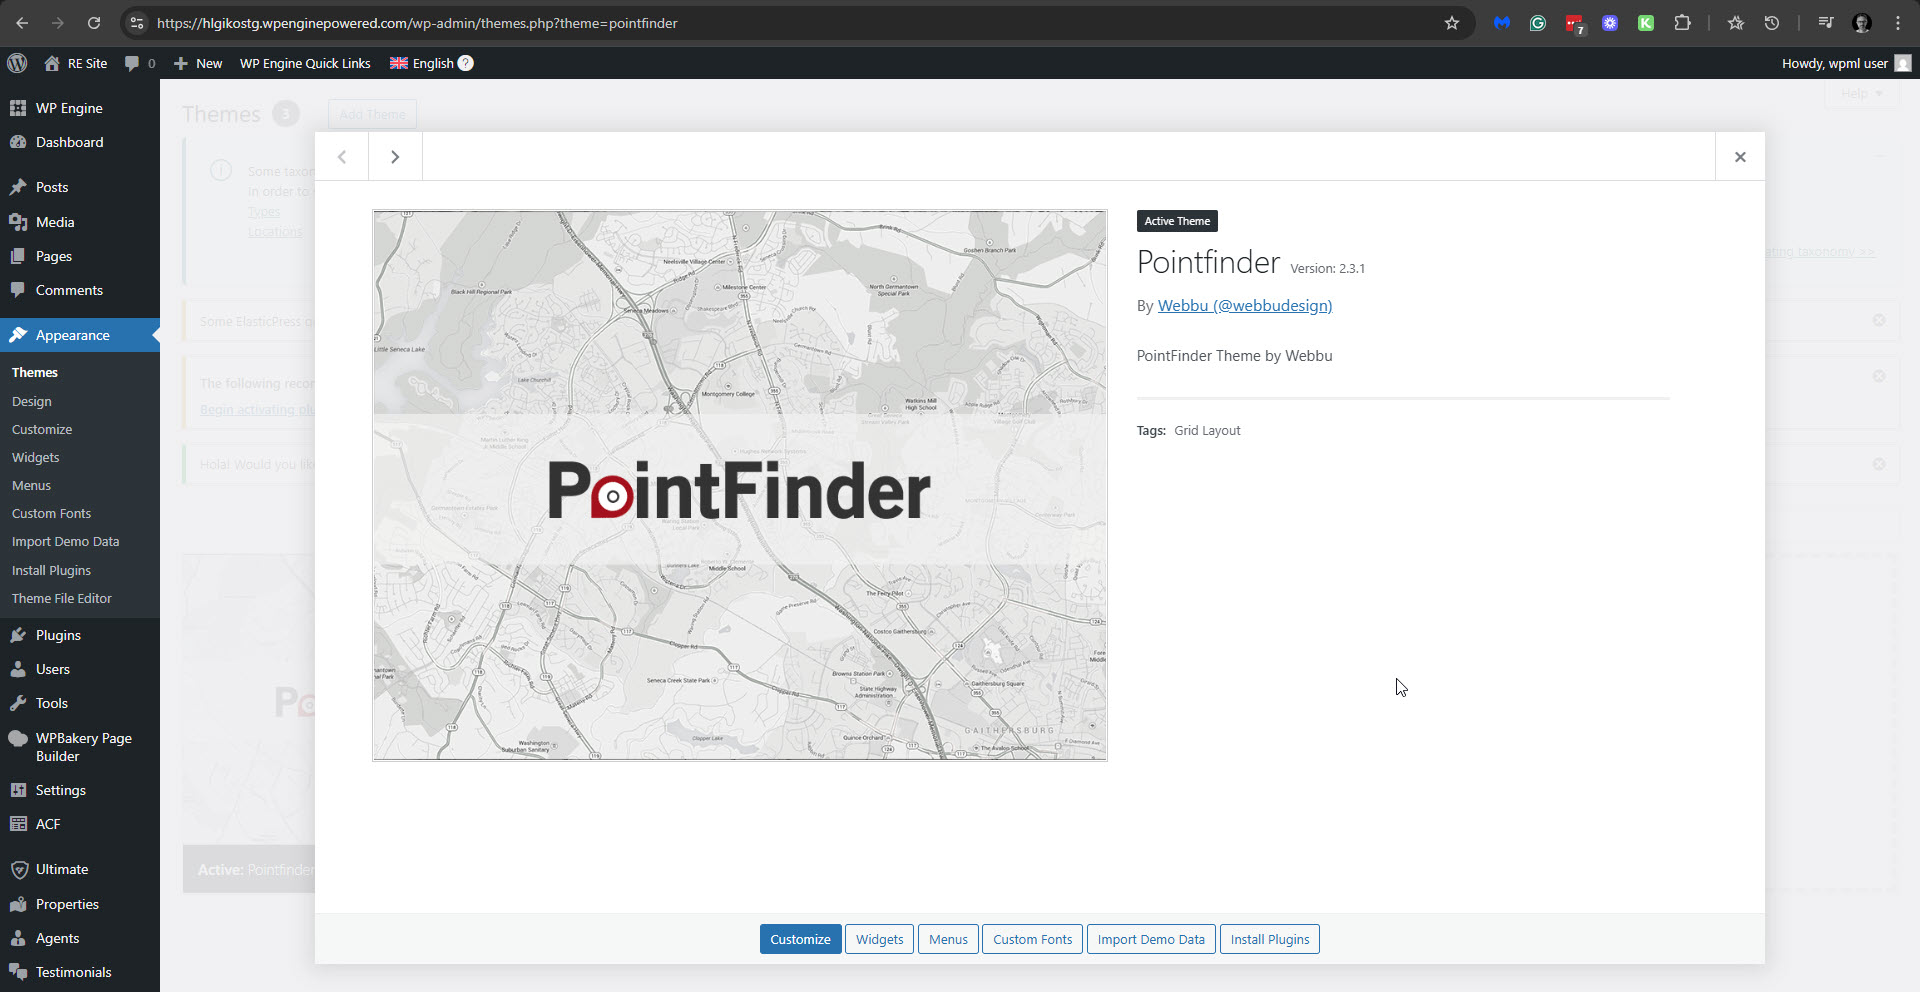Viewport: 1920px width, 992px height.
Task: Click the Testimonials icon in sidebar
Action: [18, 972]
